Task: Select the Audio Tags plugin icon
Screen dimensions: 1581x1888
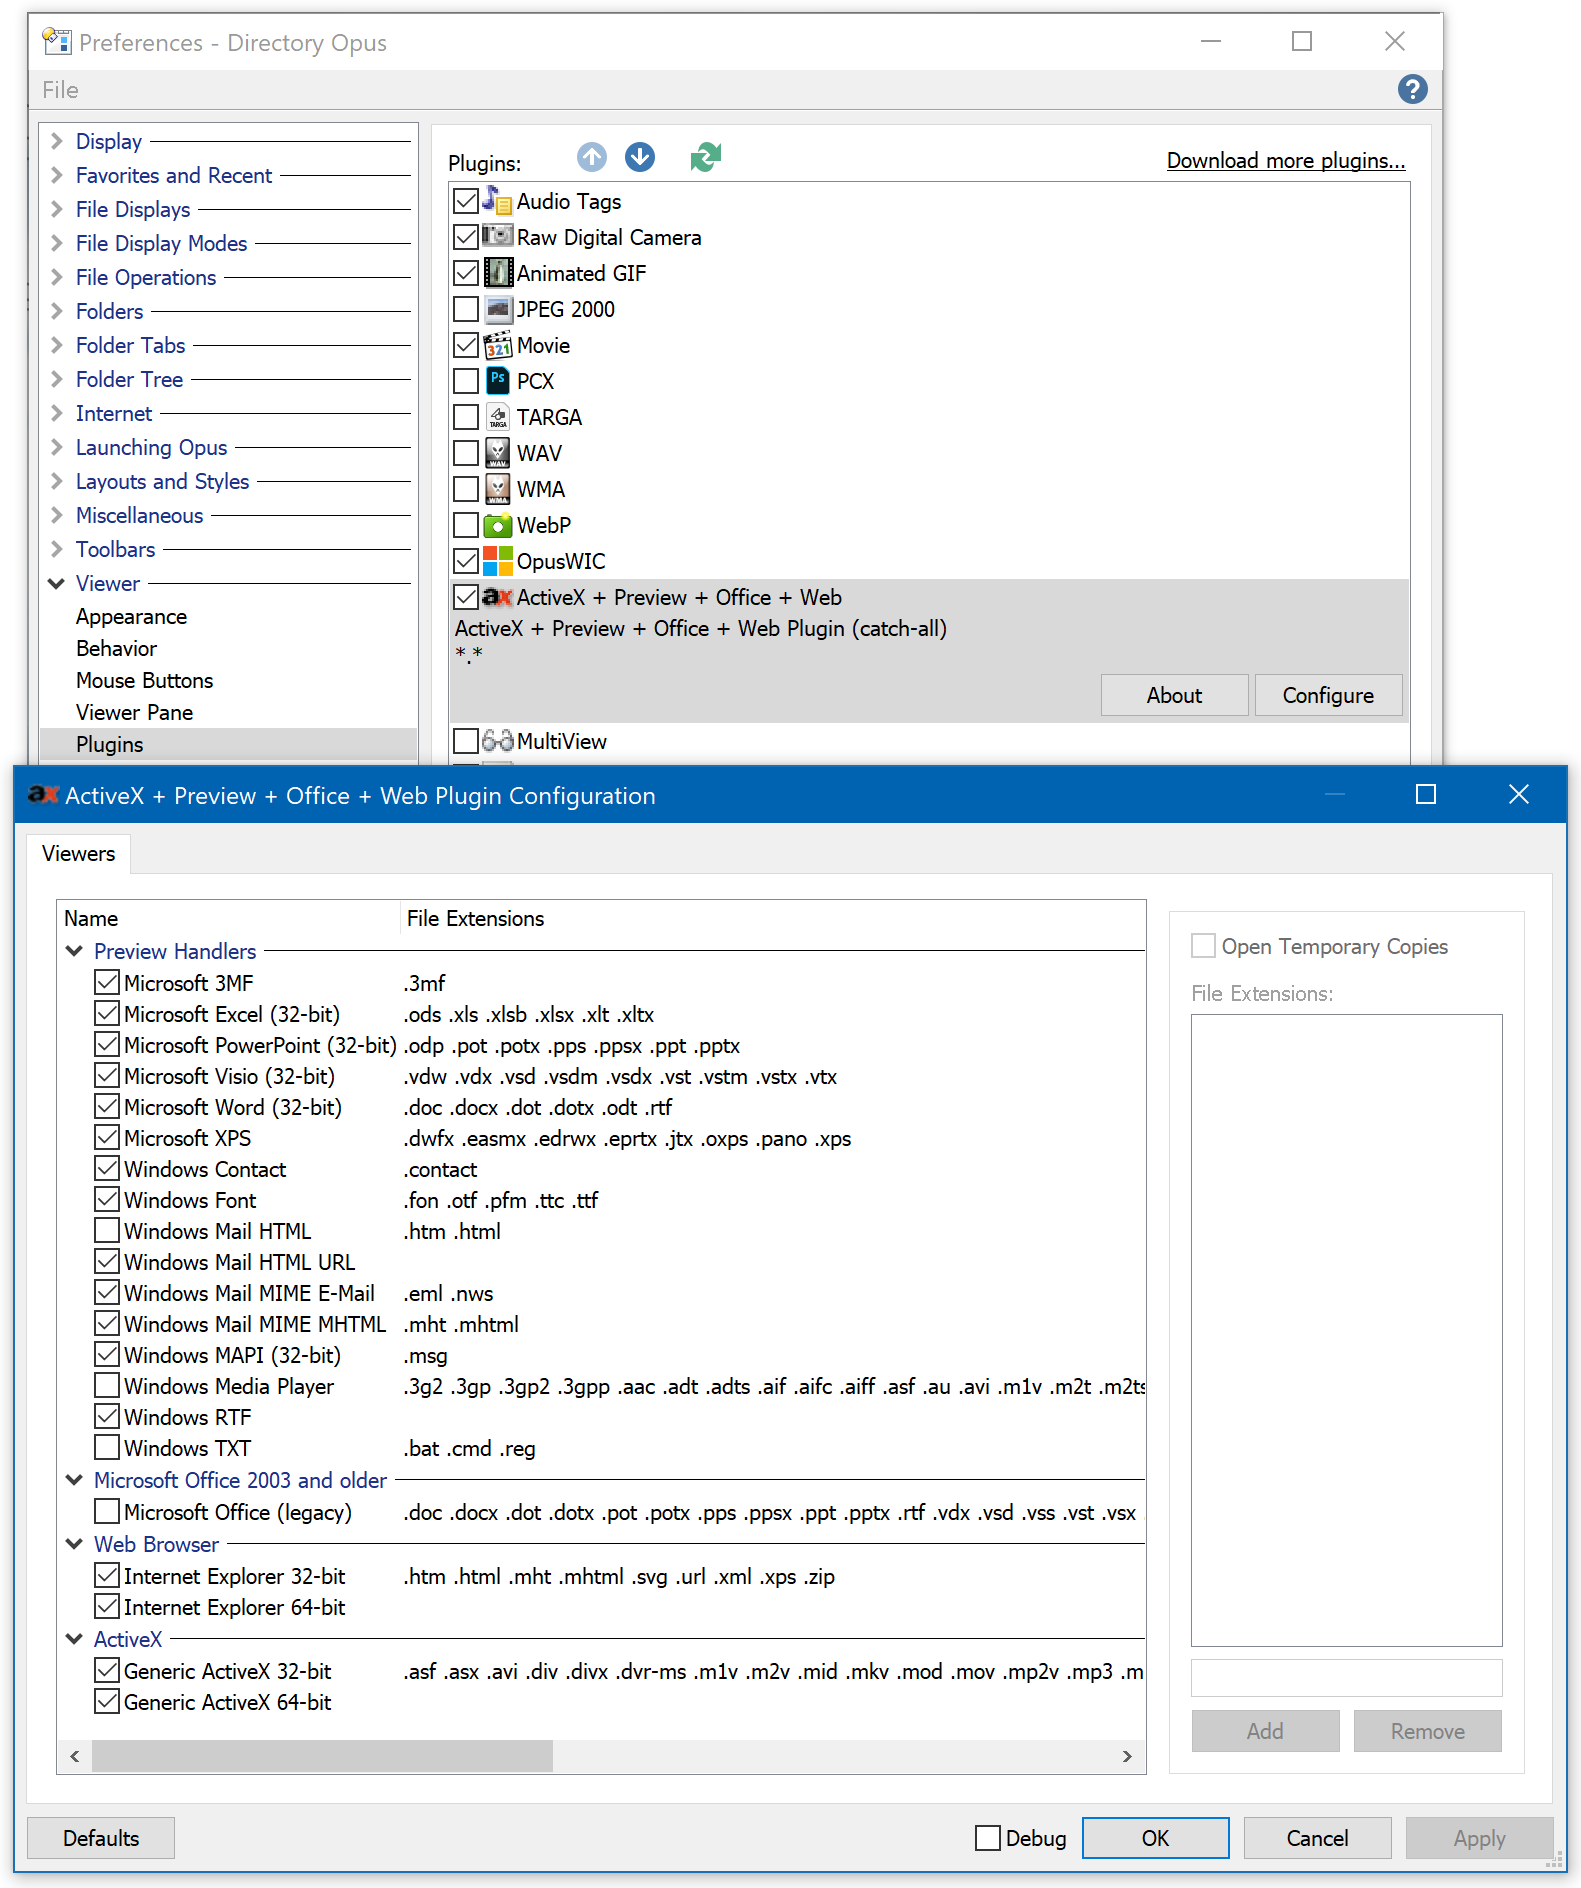Action: tap(497, 201)
